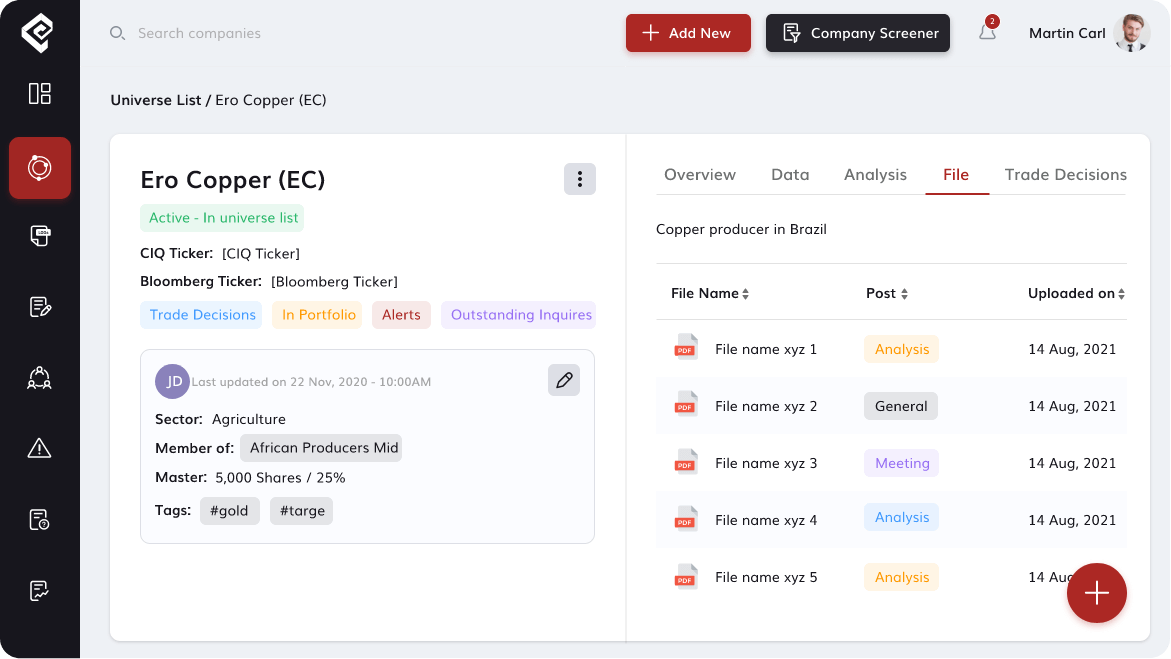Click the Trade Decisions tag under tickers

(x=202, y=315)
